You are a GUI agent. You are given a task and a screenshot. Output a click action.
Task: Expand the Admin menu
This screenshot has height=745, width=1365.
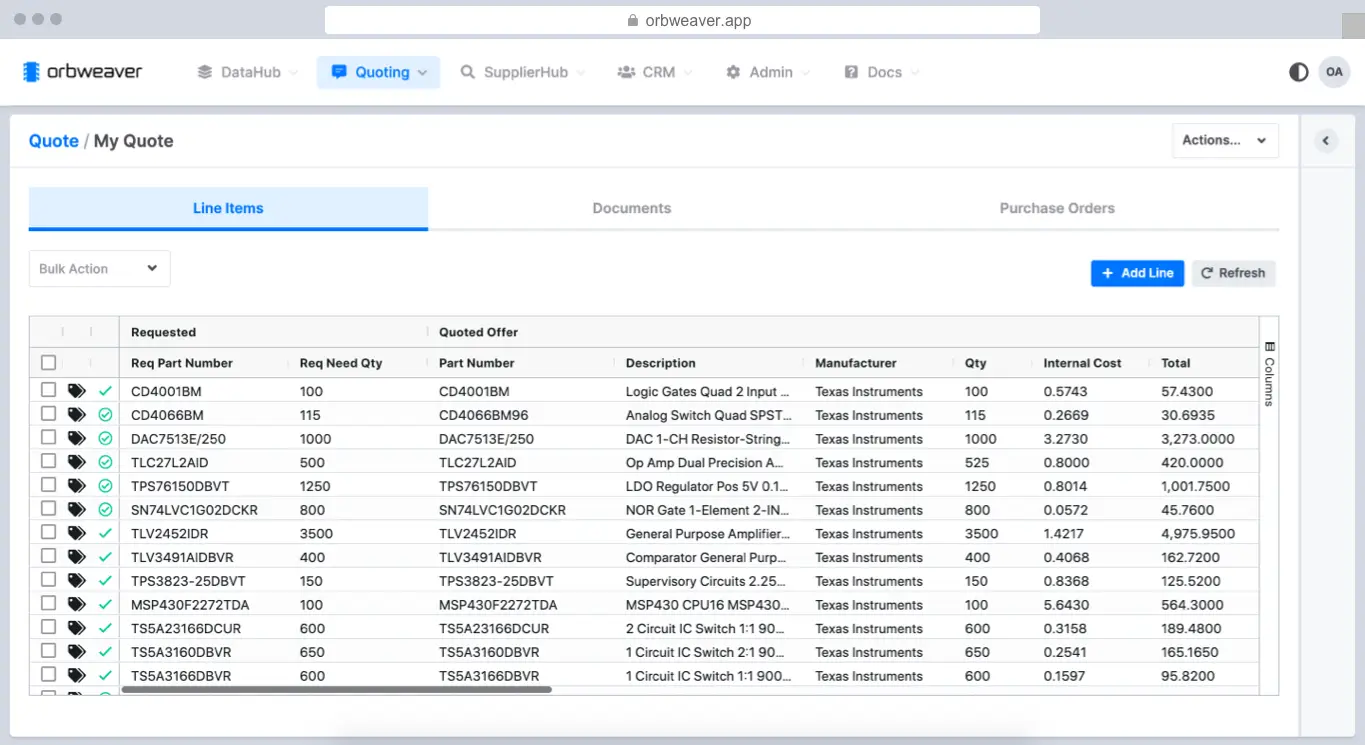coord(767,72)
